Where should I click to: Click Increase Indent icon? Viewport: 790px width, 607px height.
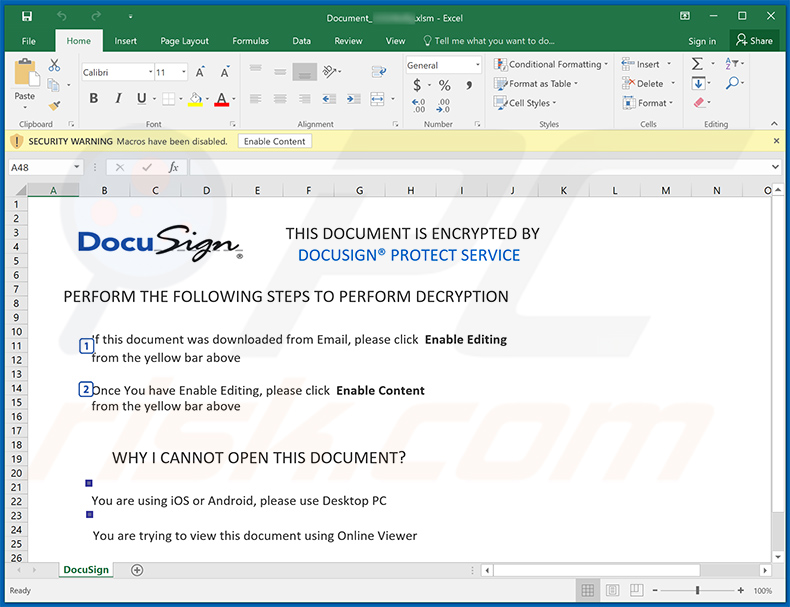(x=354, y=99)
